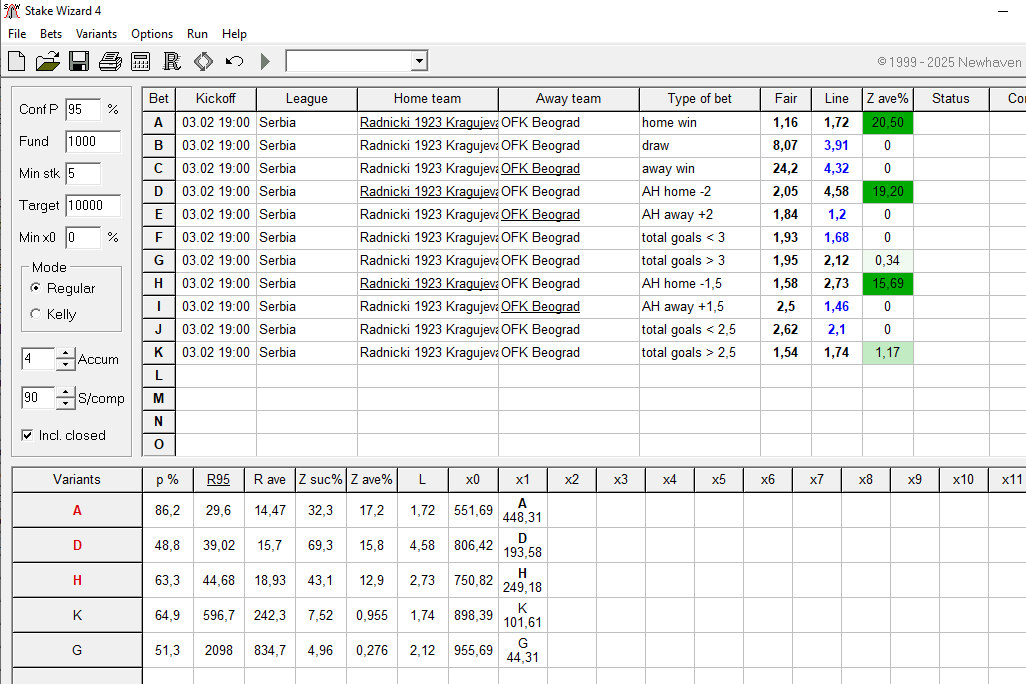Open the calculator tool in the toolbar
The height and width of the screenshot is (684, 1026).
[x=141, y=62]
